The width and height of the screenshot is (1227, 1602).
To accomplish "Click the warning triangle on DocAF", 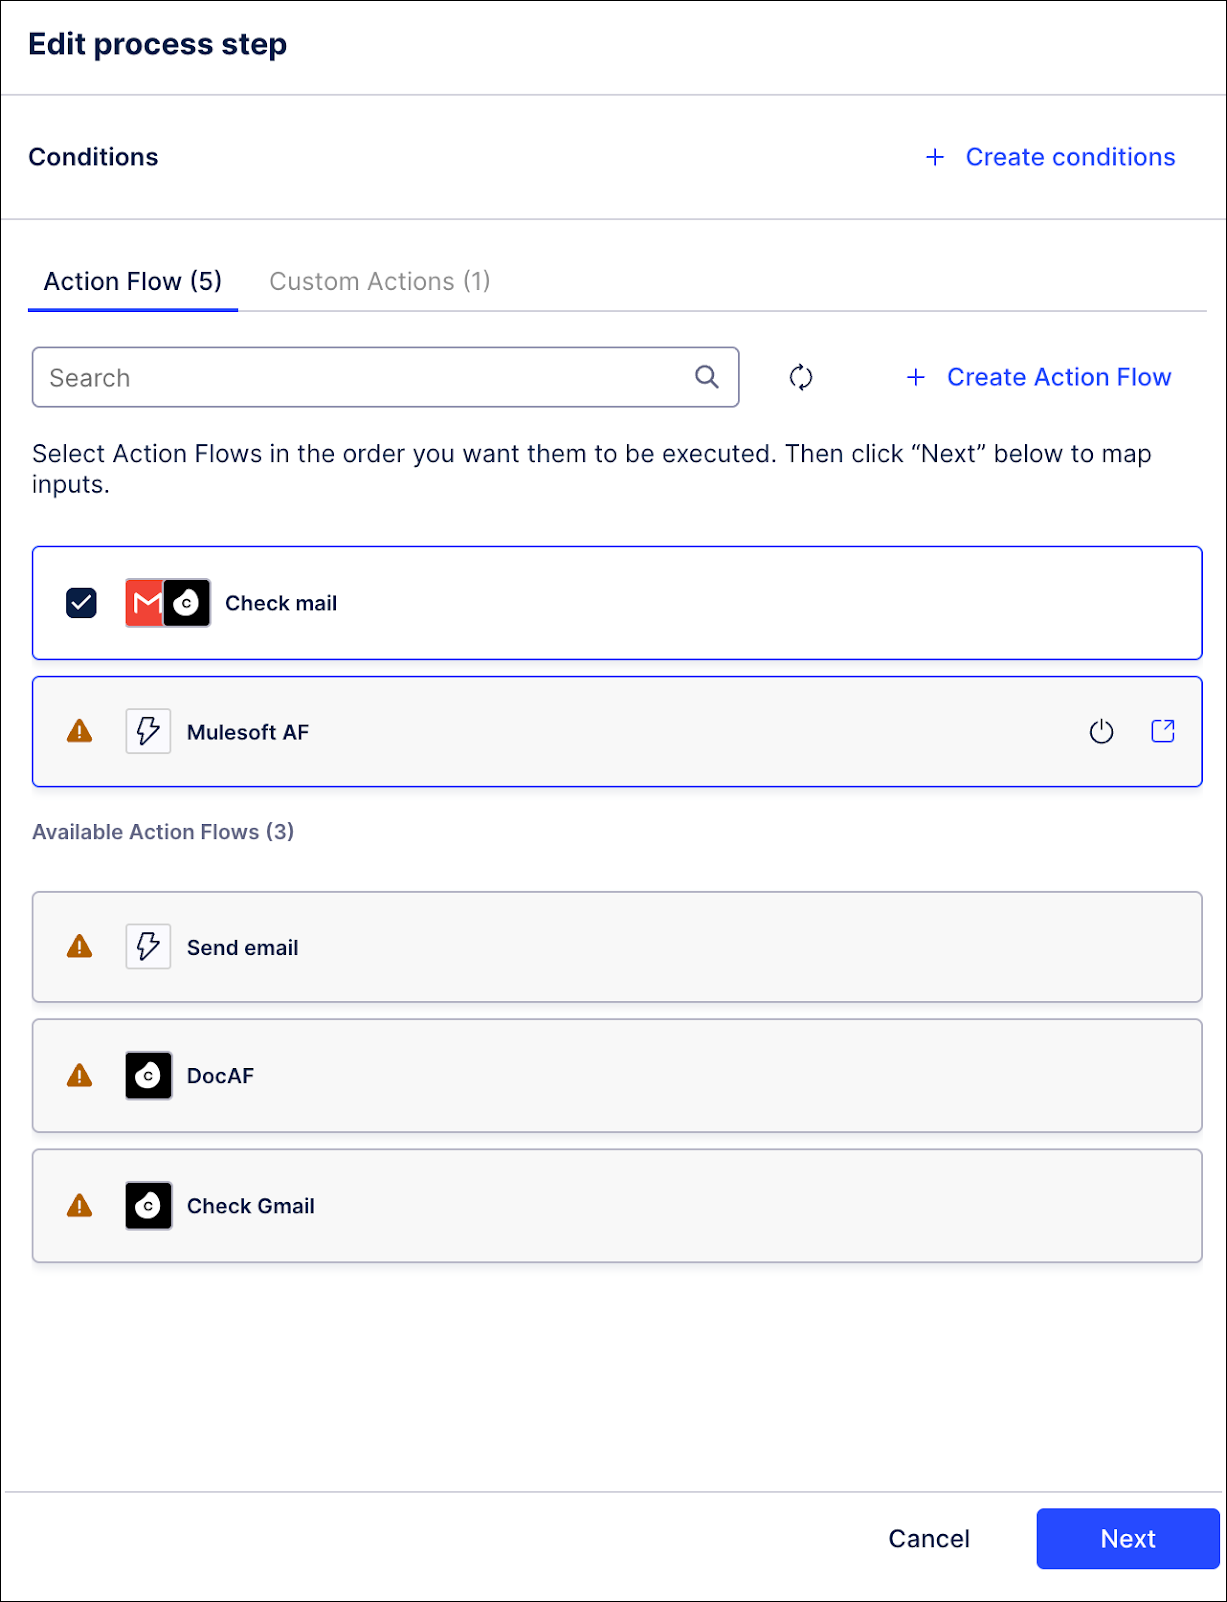I will tap(79, 1075).
